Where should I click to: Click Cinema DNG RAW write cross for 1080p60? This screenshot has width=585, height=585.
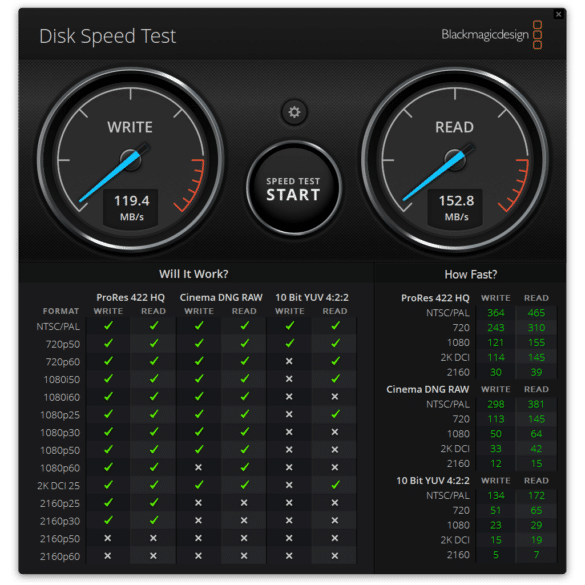pos(198,467)
